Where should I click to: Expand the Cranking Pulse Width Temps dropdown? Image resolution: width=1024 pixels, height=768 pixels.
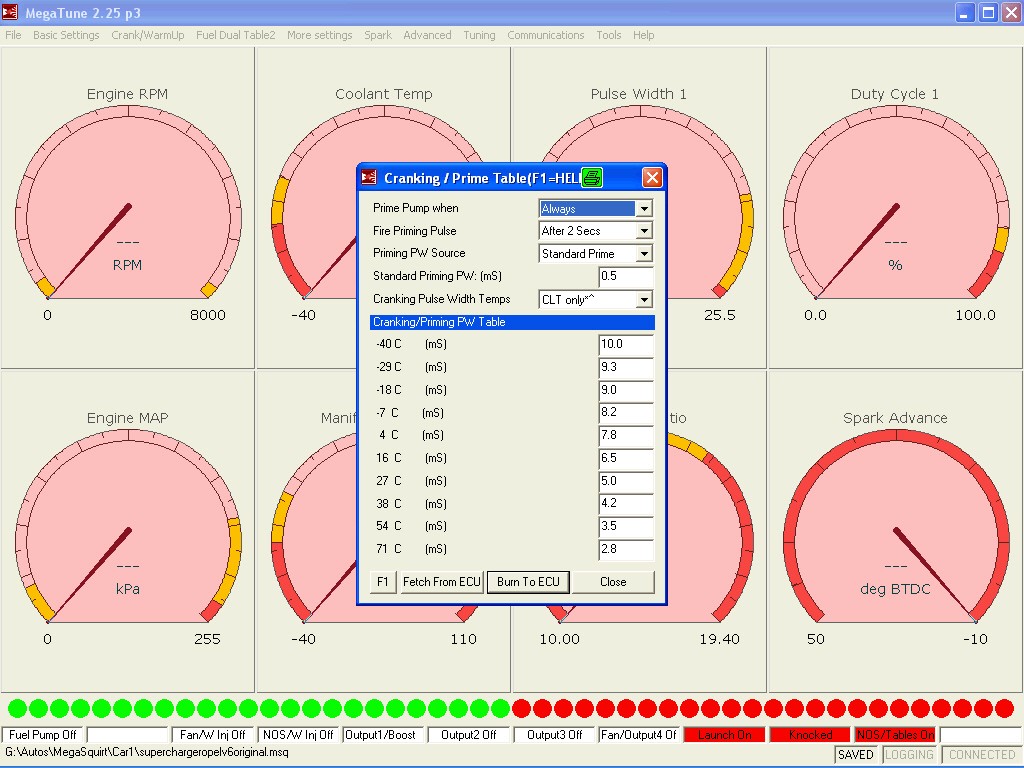click(x=644, y=299)
